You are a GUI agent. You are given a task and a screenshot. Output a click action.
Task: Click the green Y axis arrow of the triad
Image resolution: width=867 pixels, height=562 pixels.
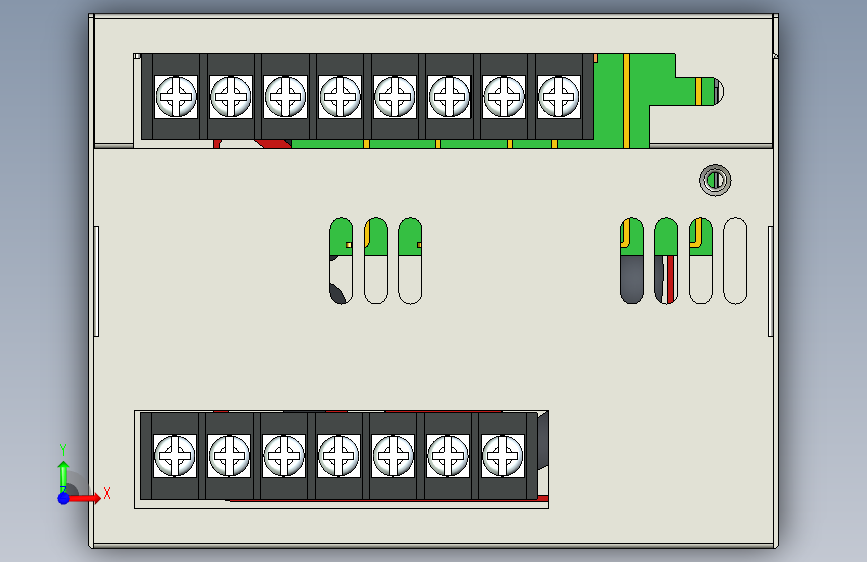(x=63, y=475)
